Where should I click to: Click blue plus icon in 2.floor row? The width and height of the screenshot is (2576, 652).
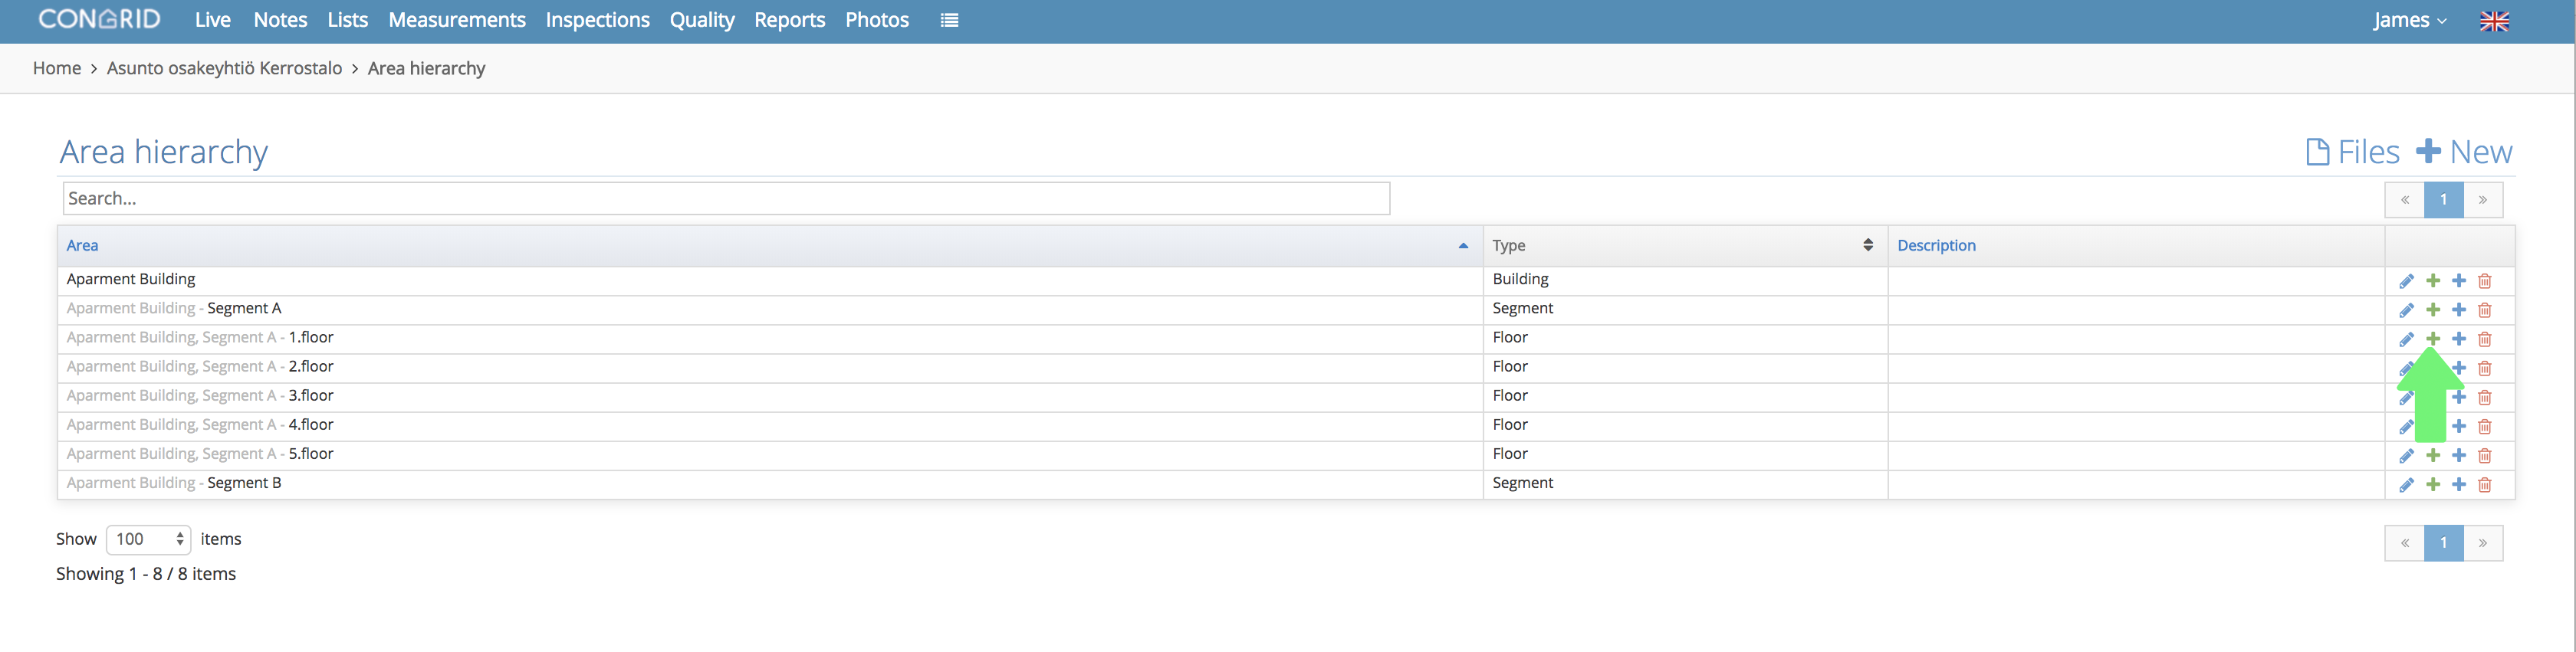(2459, 368)
